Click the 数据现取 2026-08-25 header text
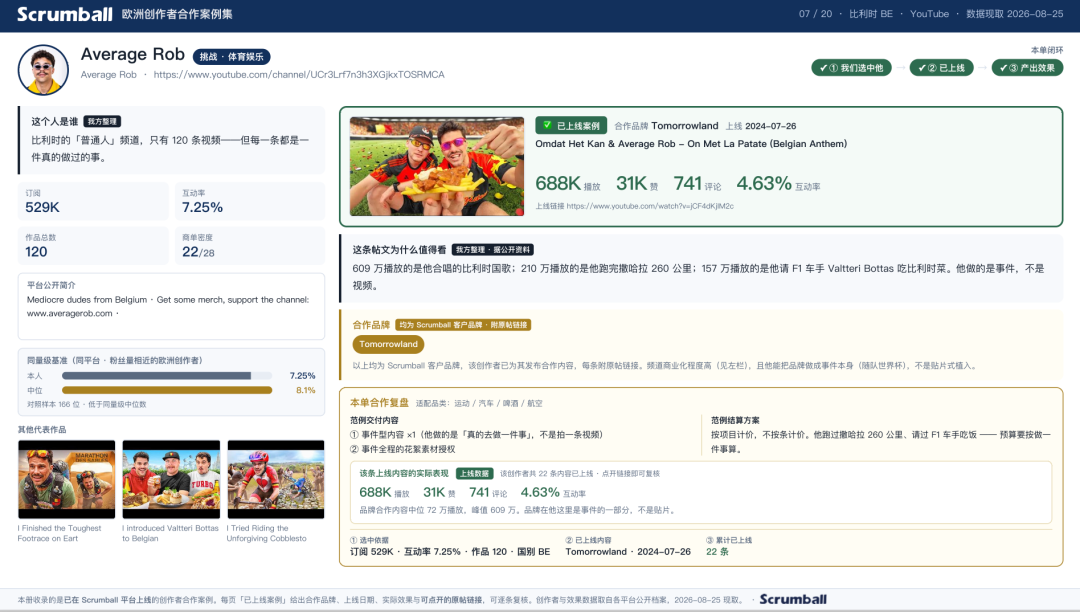 [1014, 14]
